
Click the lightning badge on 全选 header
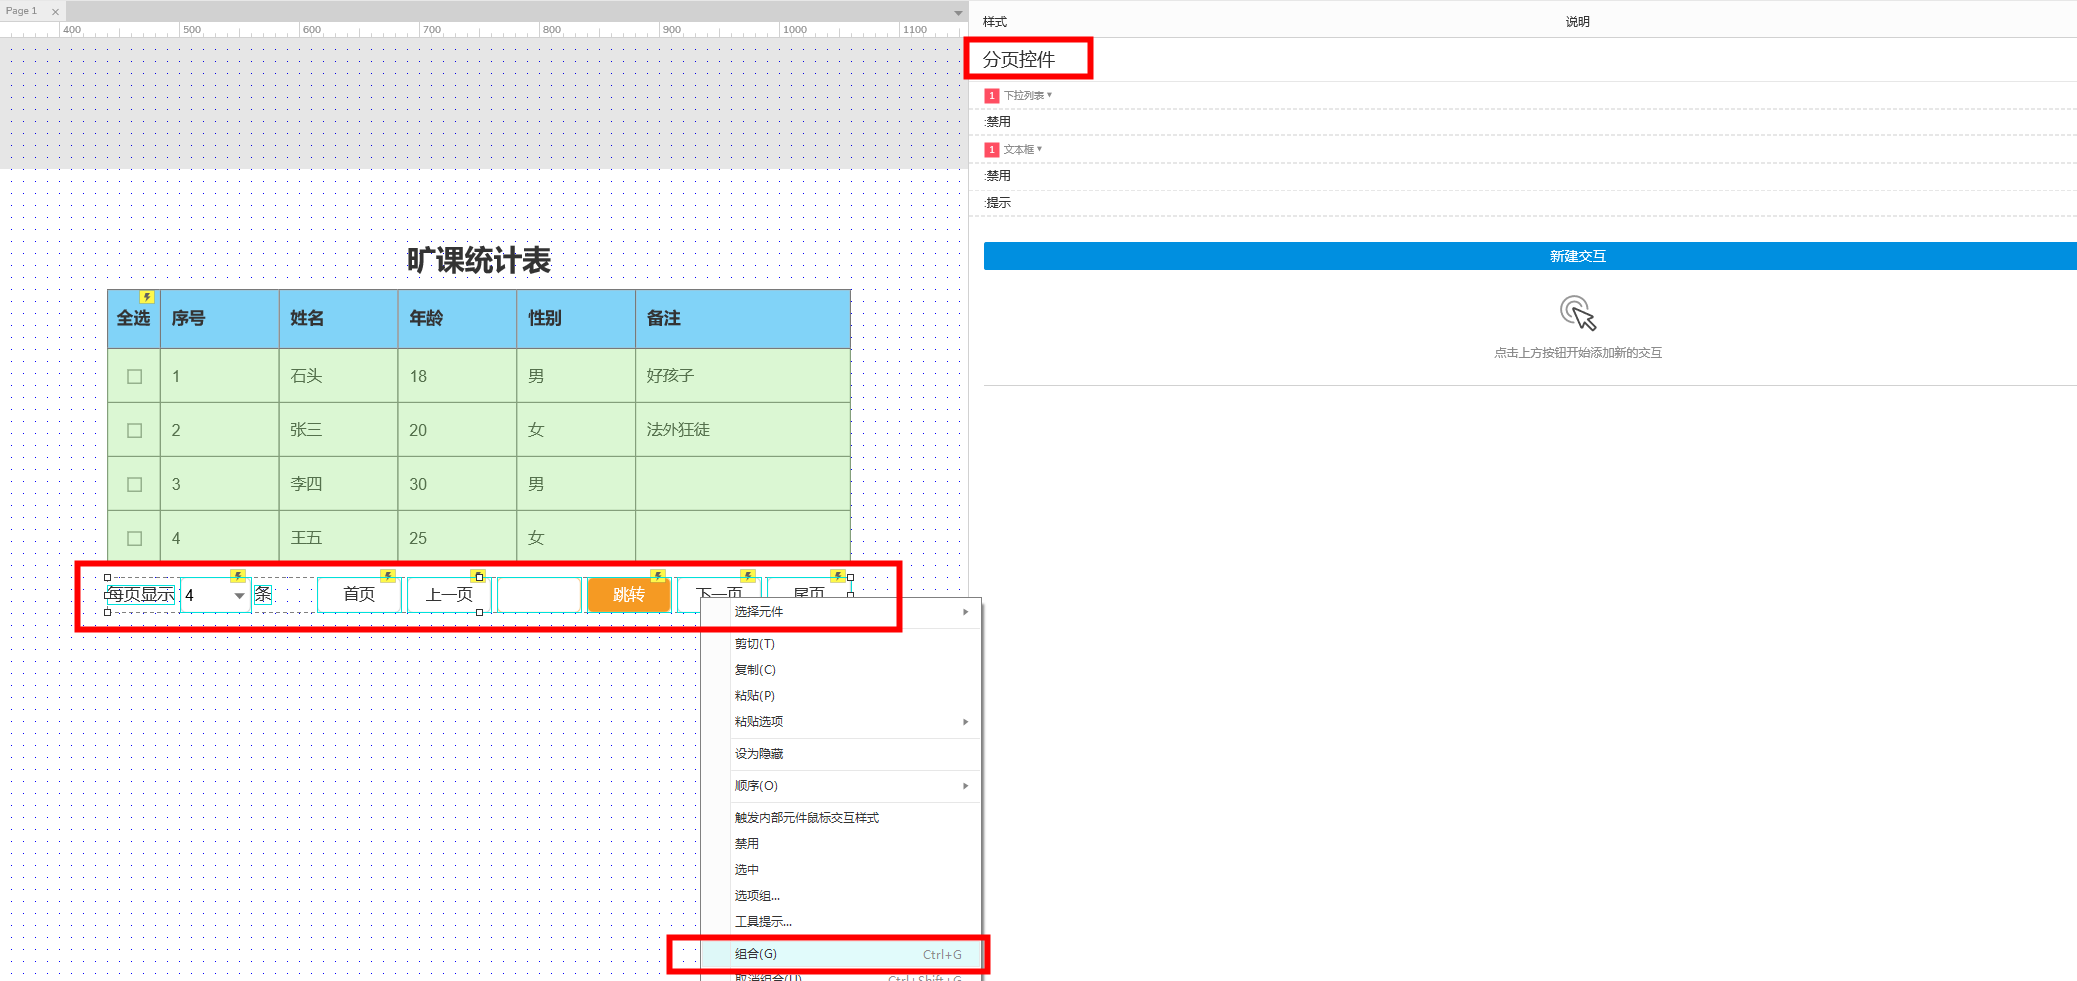tap(147, 297)
